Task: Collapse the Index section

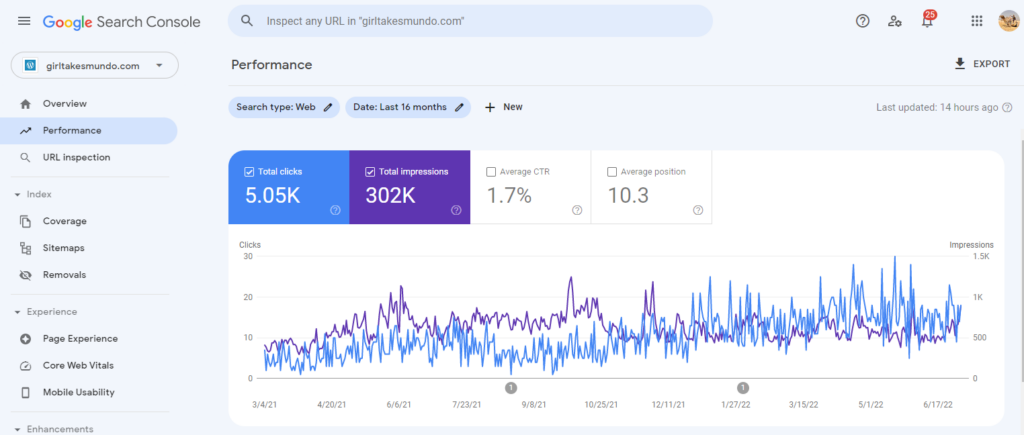Action: point(17,195)
